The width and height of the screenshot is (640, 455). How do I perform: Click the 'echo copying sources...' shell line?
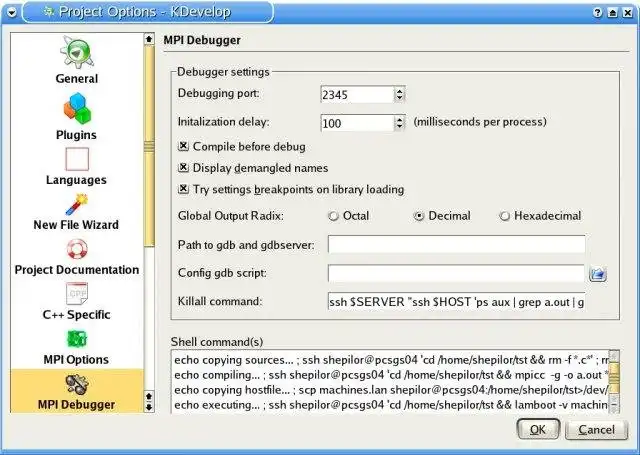[391, 360]
